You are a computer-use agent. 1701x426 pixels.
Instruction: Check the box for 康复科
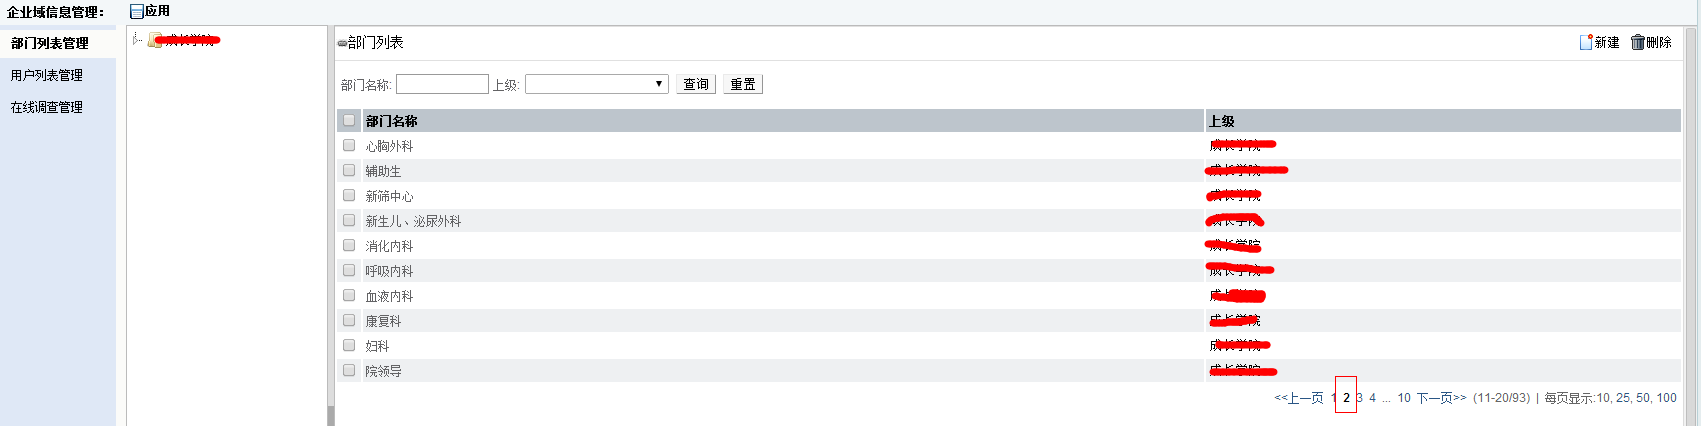pyautogui.click(x=349, y=320)
